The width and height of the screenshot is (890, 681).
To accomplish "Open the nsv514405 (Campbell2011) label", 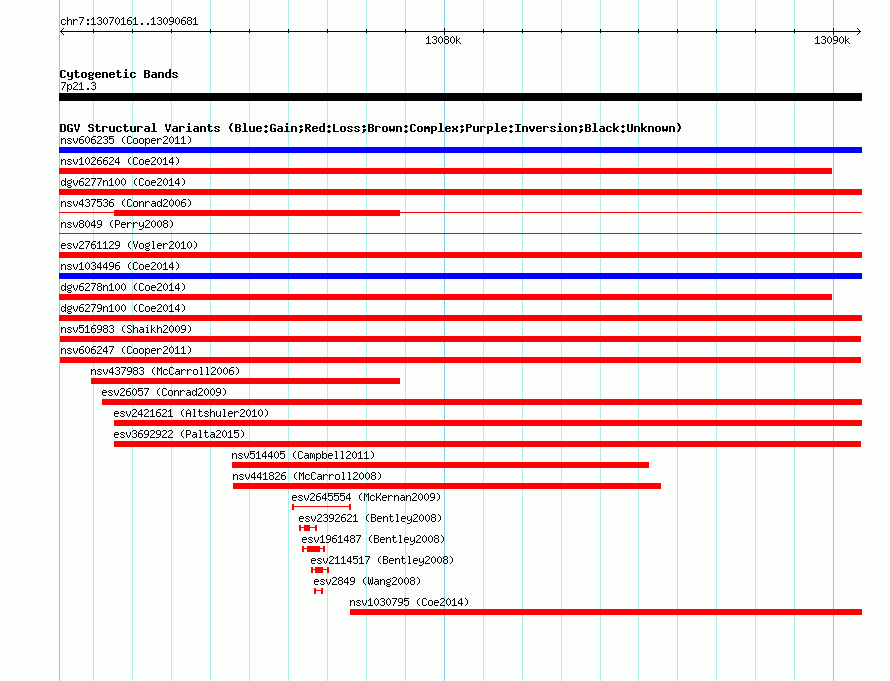I will click(x=303, y=455).
